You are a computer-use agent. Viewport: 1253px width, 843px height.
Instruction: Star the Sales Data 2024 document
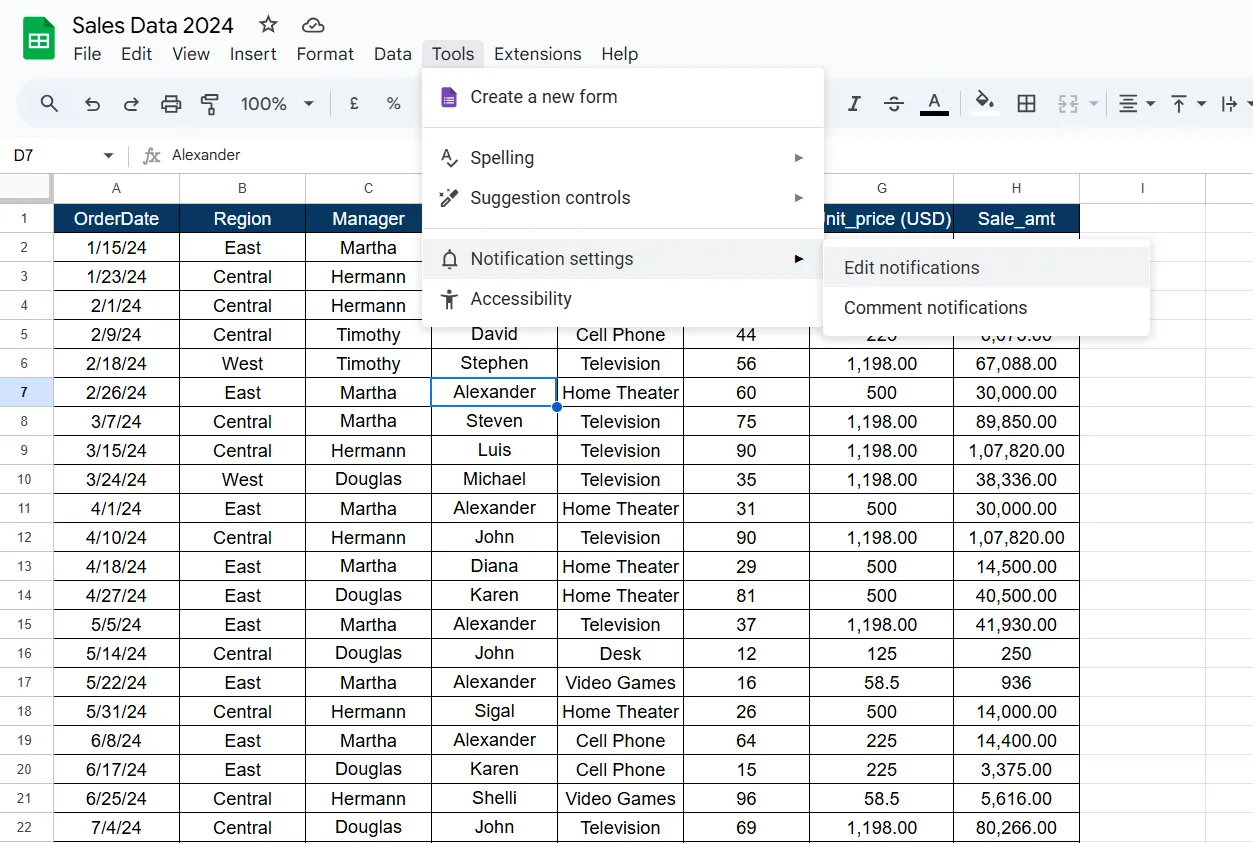tap(269, 25)
